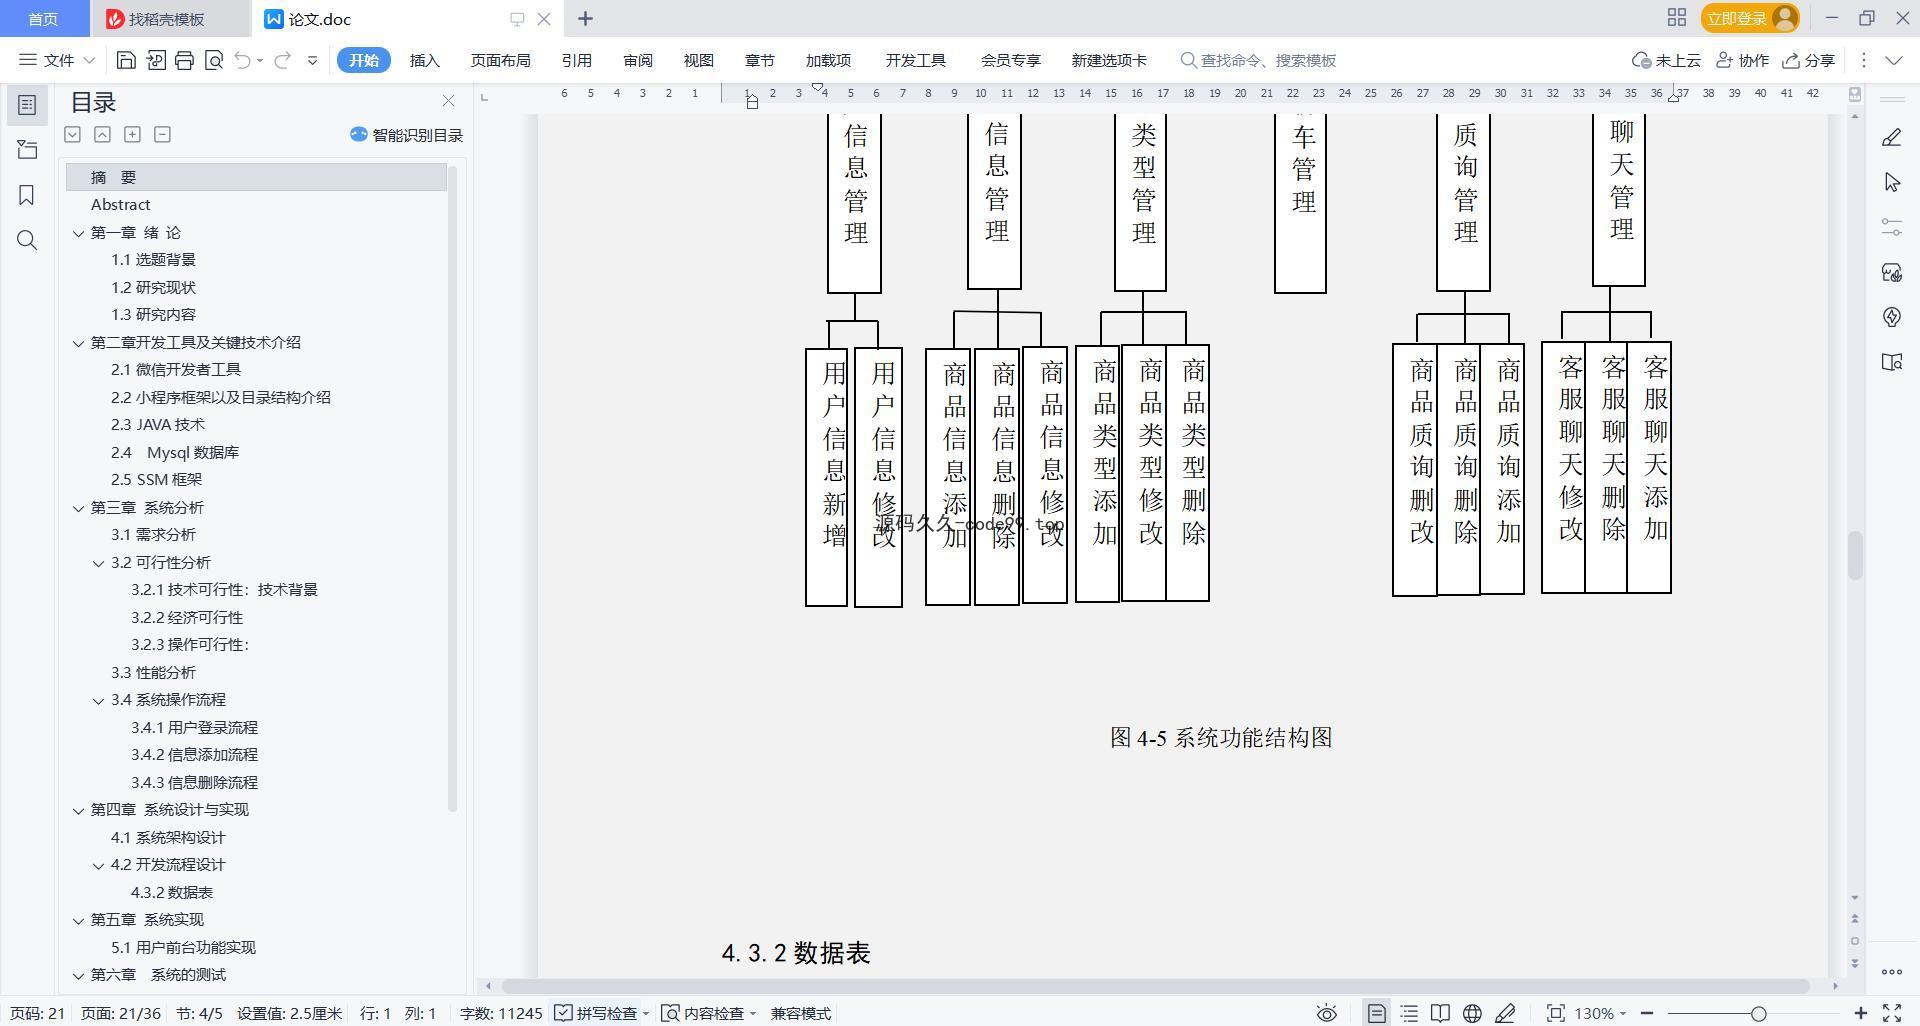
Task: Click the selection arrow icon on right sidebar
Action: click(x=1891, y=182)
